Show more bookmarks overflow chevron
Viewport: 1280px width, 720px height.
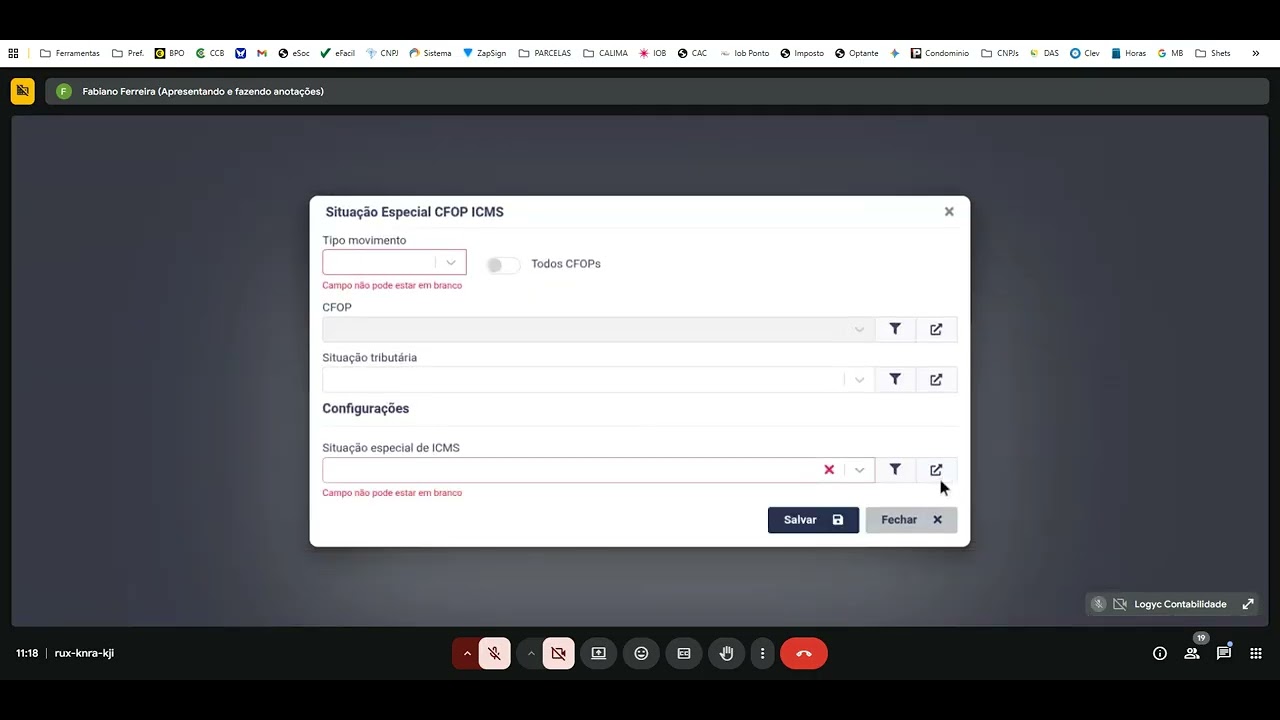point(1256,53)
